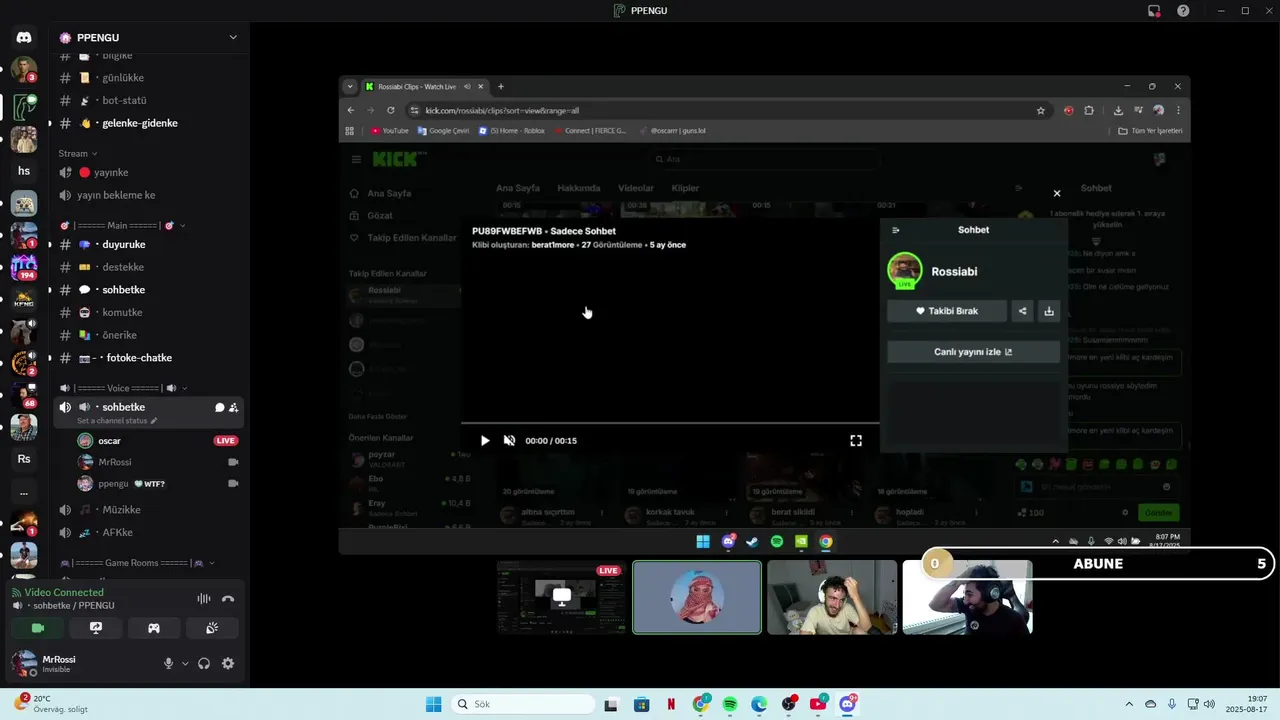Click YouTube bookmark in shared Chrome
1280x720 pixels.
click(x=390, y=130)
